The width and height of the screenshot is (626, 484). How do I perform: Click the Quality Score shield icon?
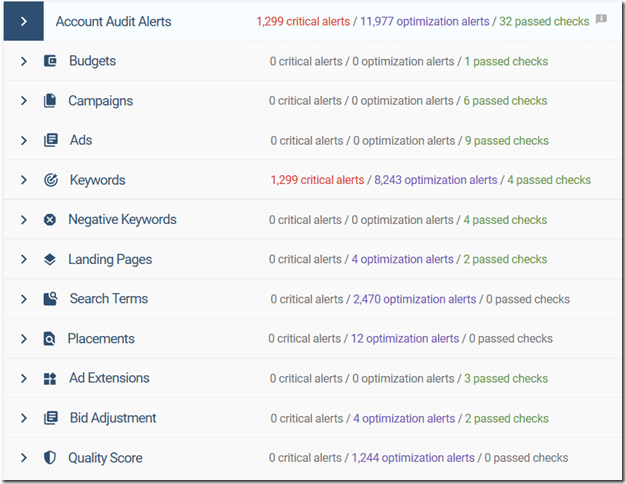coord(50,458)
